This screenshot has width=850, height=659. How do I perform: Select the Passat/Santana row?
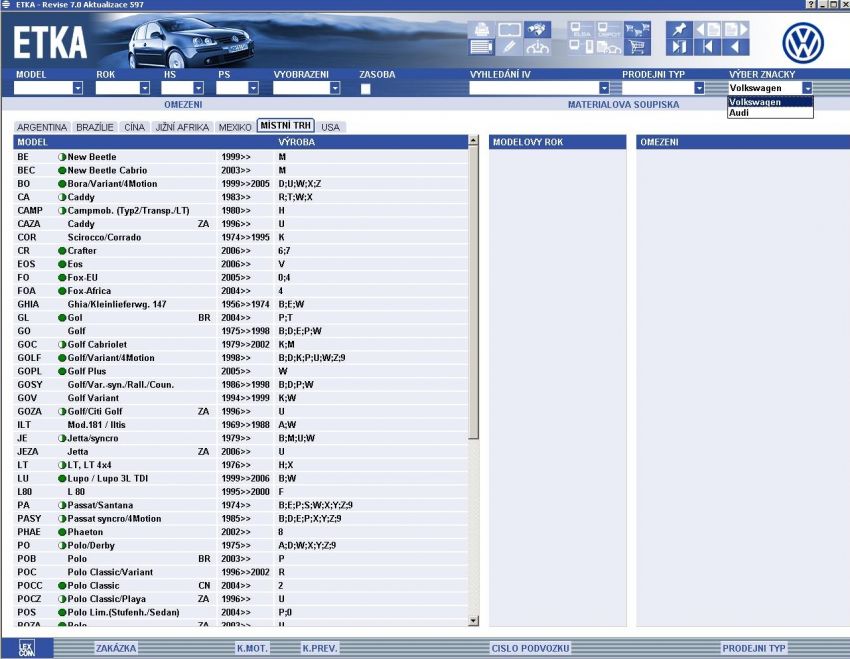point(241,505)
